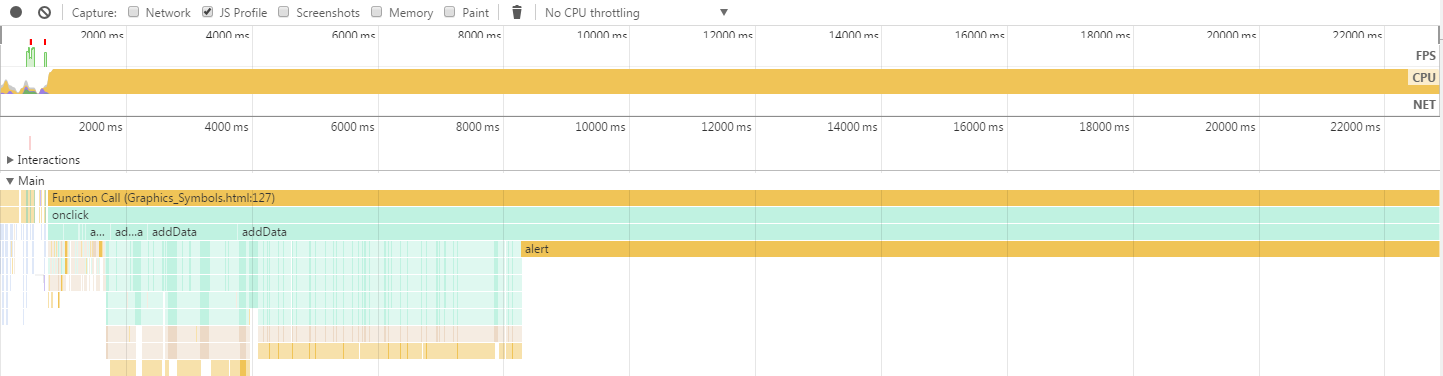Expand the Interactions section
Image resolution: width=1443 pixels, height=376 pixels.
tap(11, 160)
